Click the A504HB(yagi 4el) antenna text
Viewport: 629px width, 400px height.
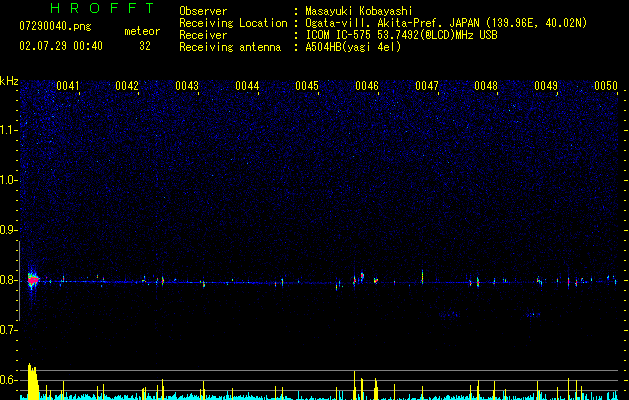point(353,47)
